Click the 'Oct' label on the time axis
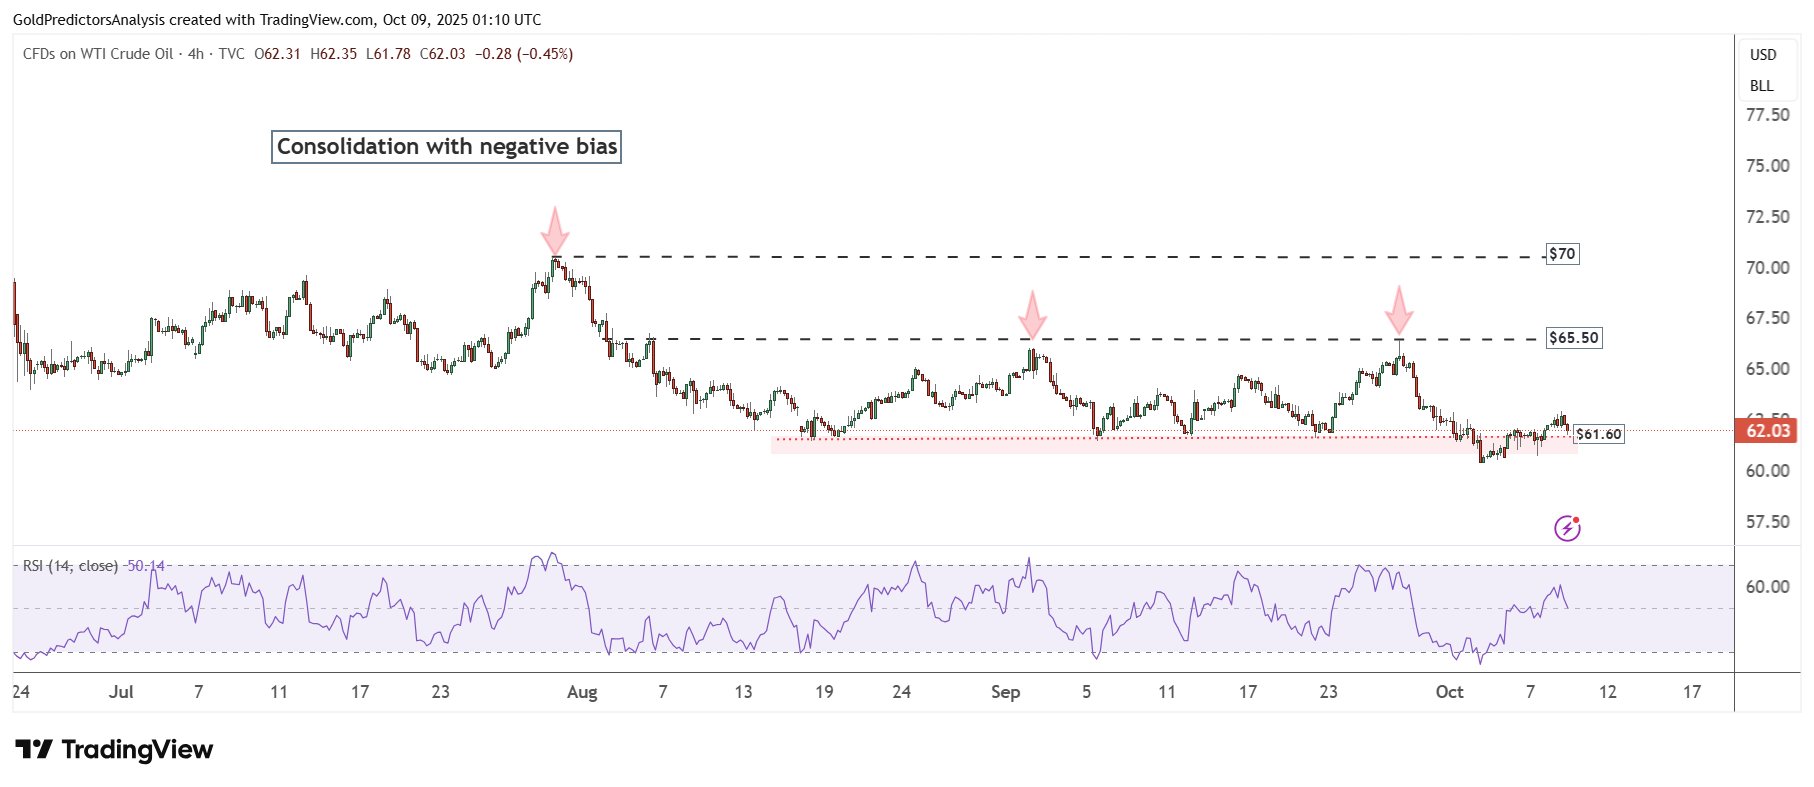 [1449, 692]
